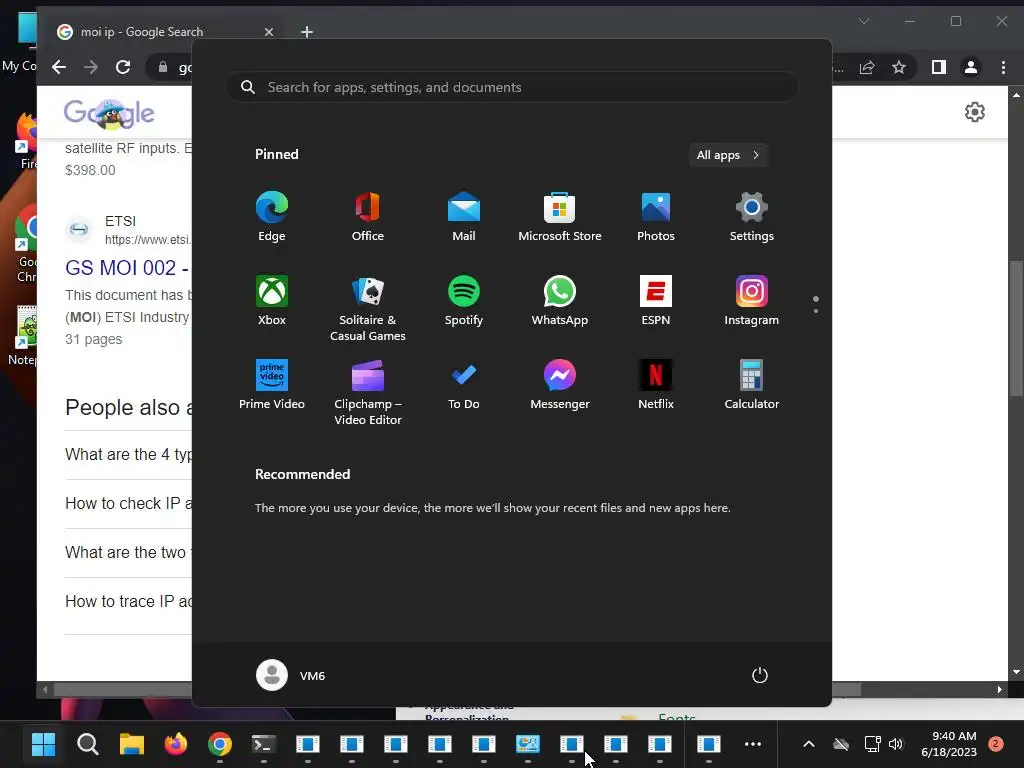Image resolution: width=1024 pixels, height=768 pixels.
Task: Launch the Photos app
Action: pyautogui.click(x=656, y=217)
